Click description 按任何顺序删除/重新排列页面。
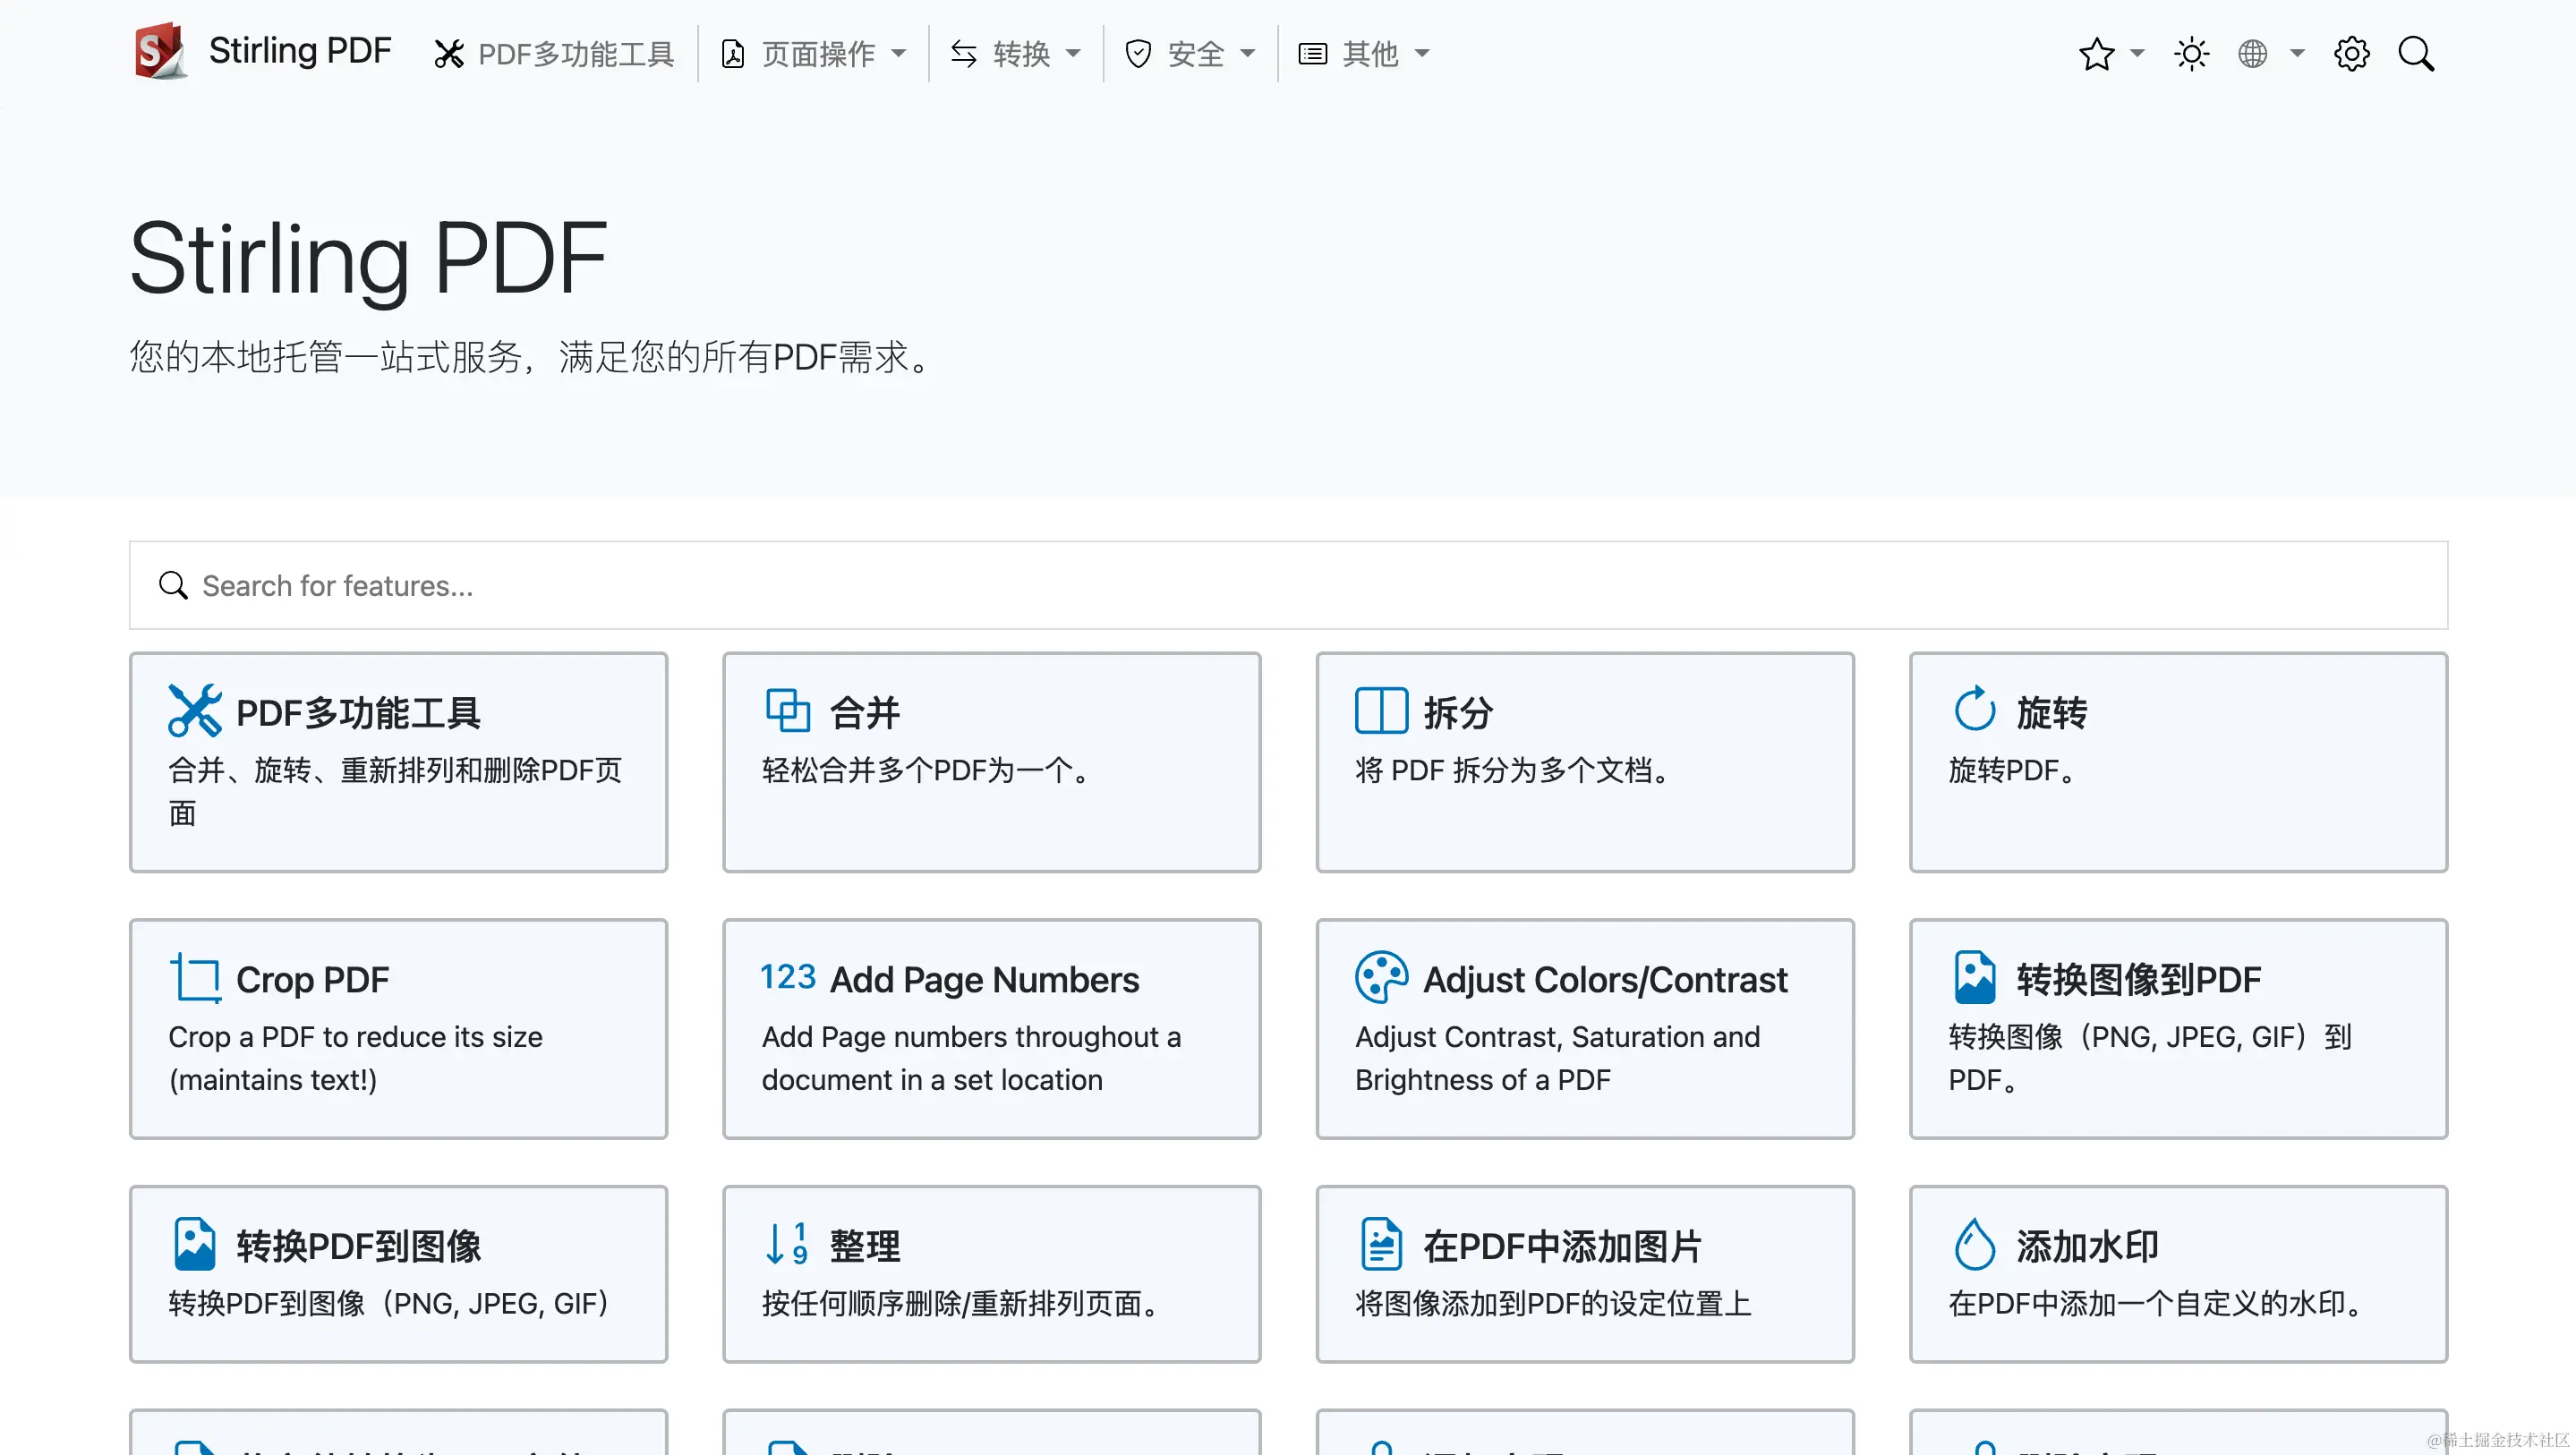This screenshot has width=2576, height=1455. tap(962, 1303)
